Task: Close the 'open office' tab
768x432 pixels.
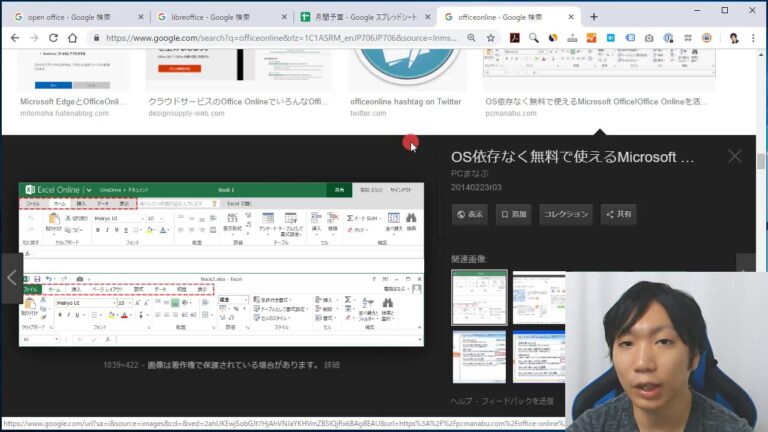Action: tap(141, 17)
